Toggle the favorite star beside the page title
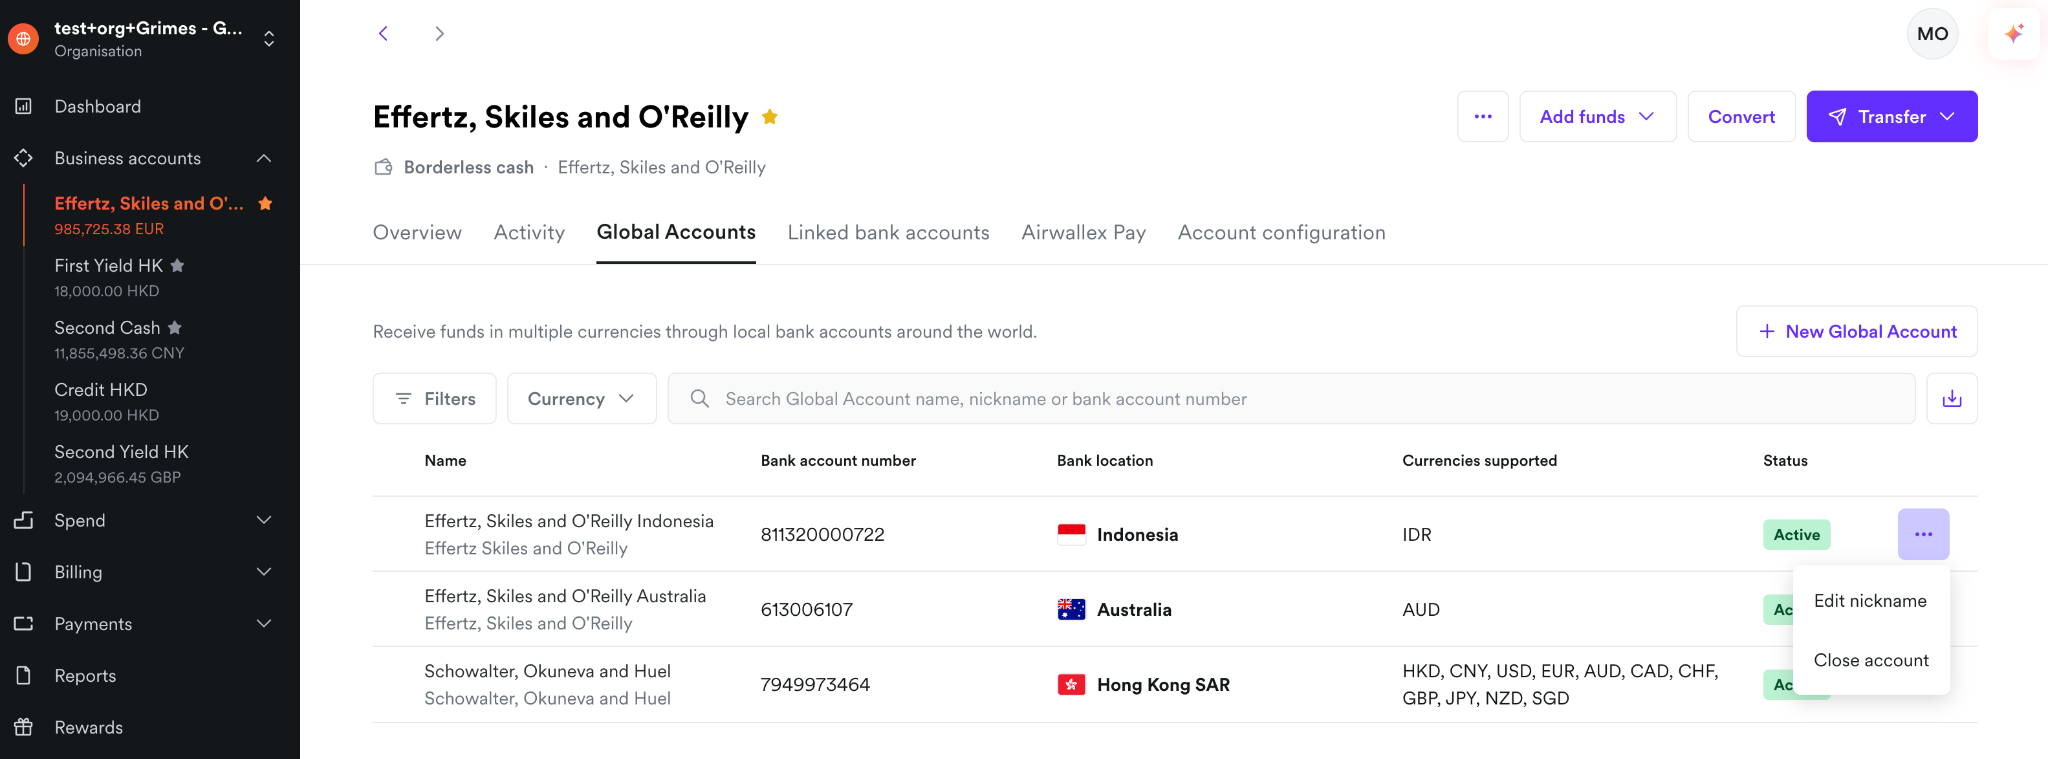The image size is (2048, 759). 770,117
